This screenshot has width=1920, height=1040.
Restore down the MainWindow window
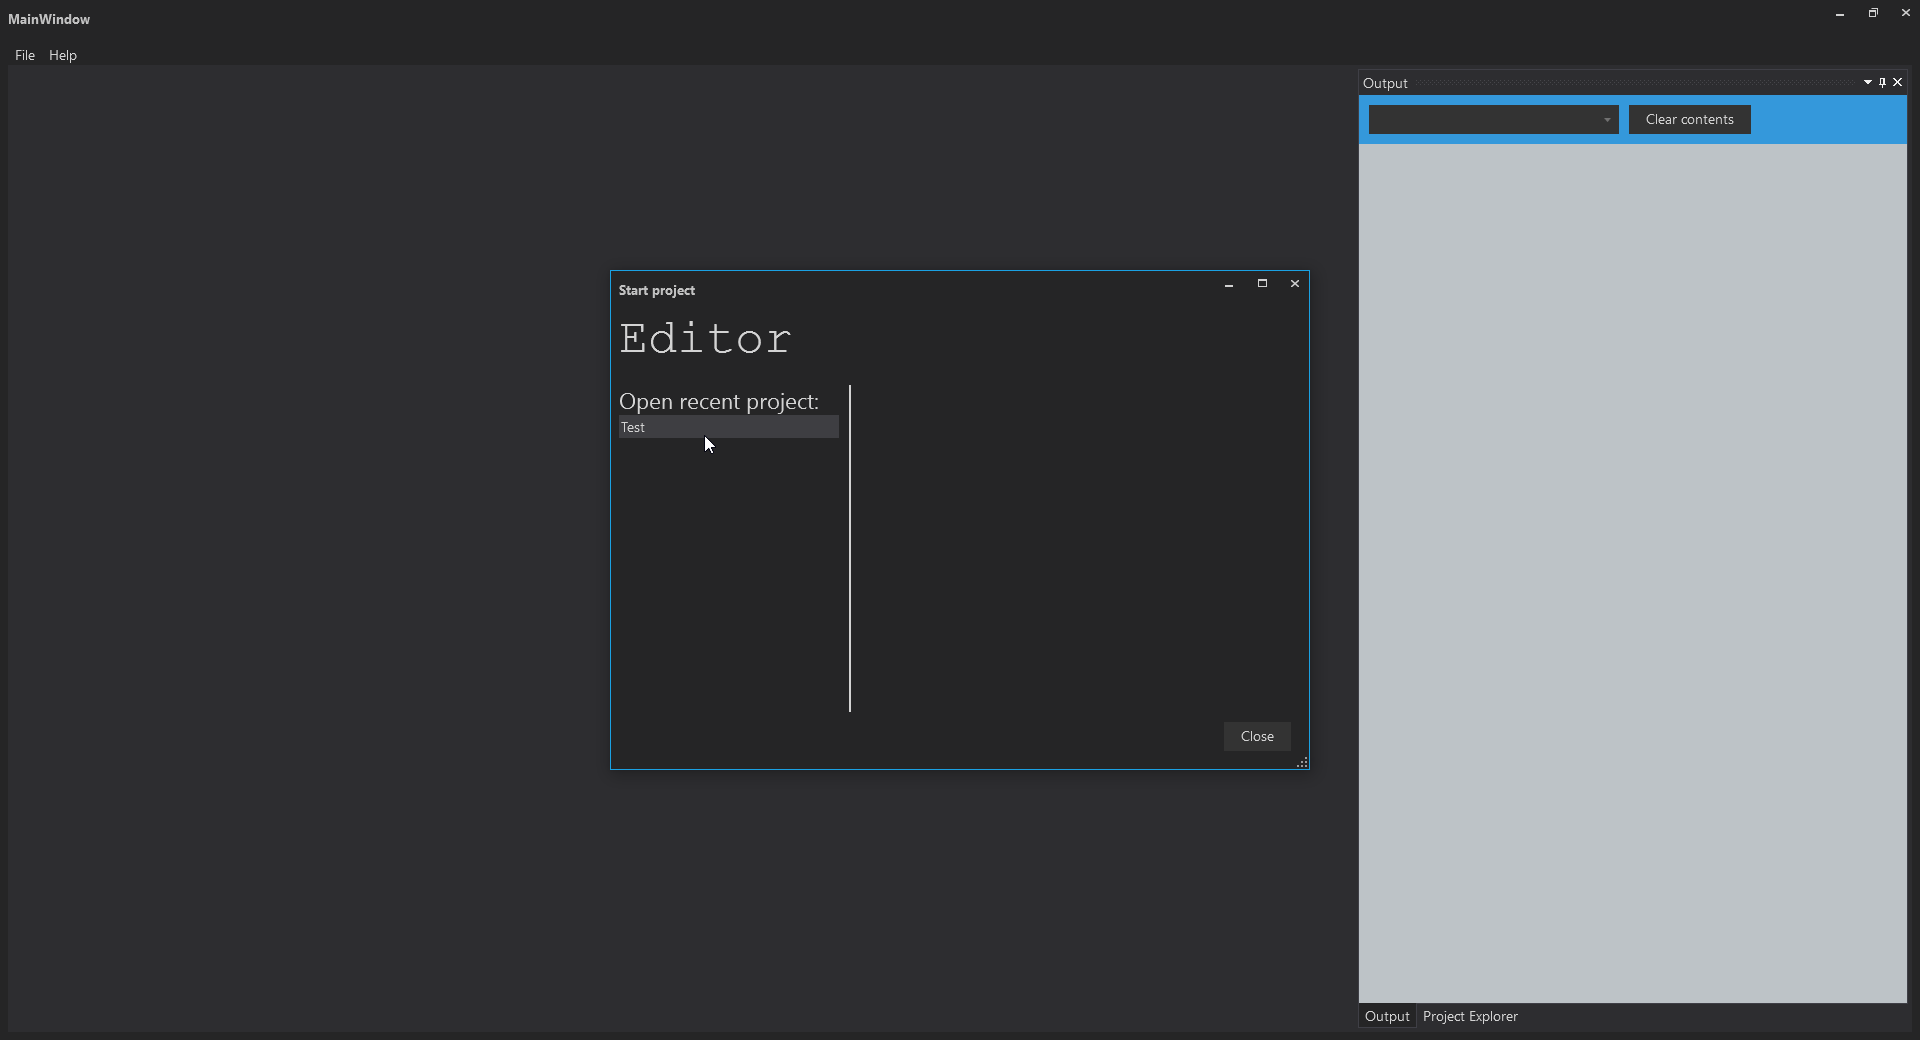[1873, 14]
